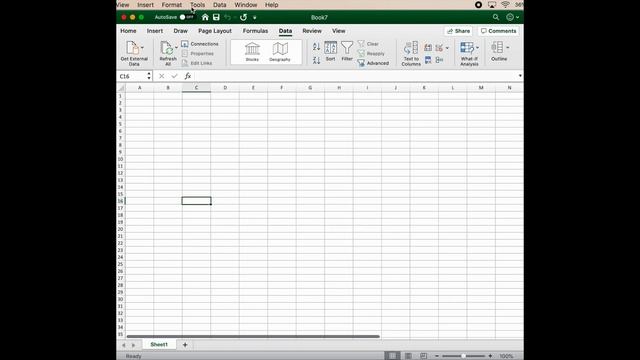Click the Save disk icon

coord(216,17)
